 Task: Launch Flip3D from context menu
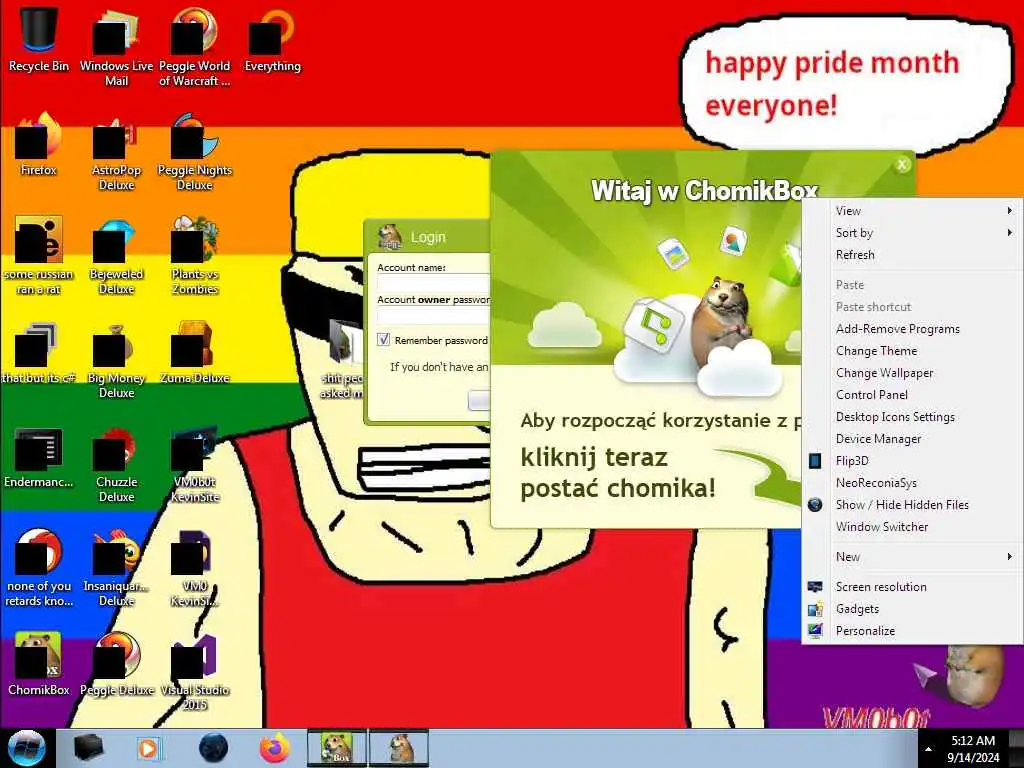pyautogui.click(x=912, y=460)
